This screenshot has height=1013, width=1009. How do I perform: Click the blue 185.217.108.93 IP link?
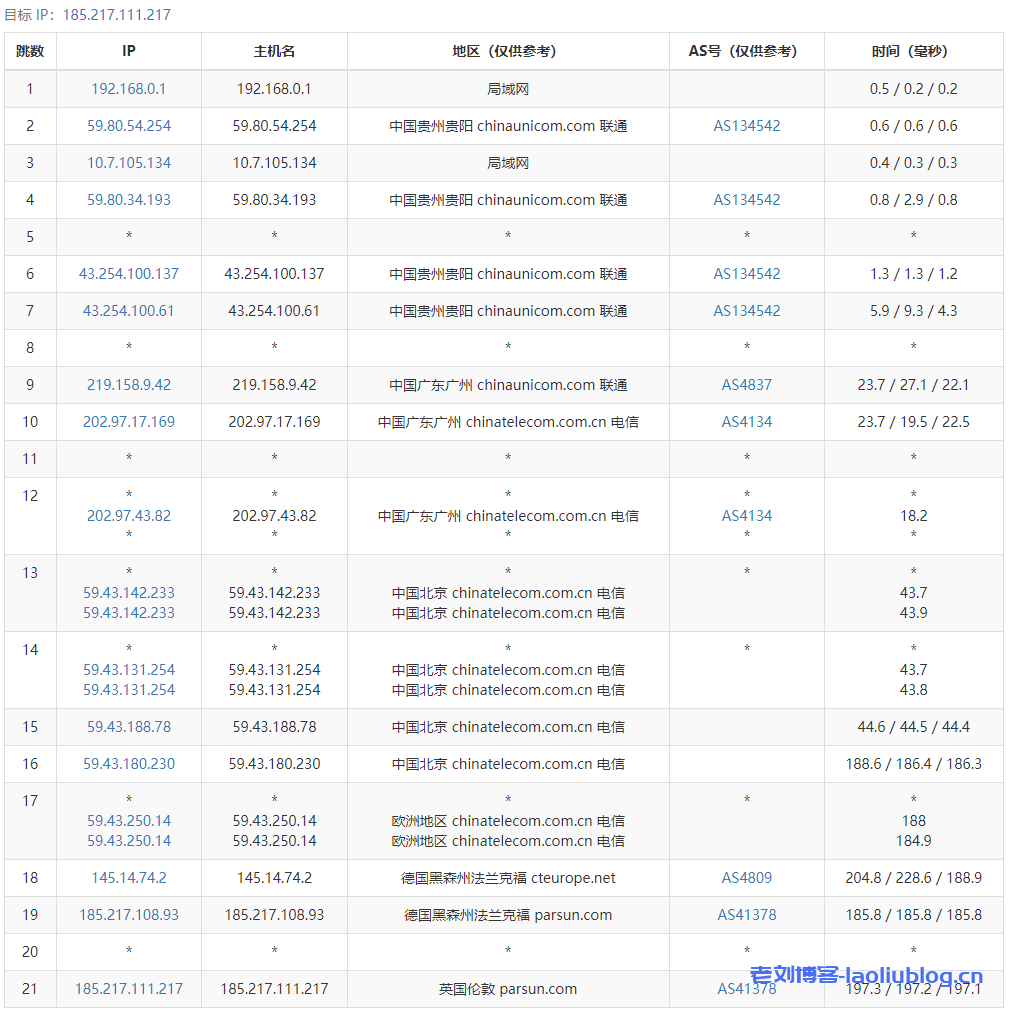(128, 915)
